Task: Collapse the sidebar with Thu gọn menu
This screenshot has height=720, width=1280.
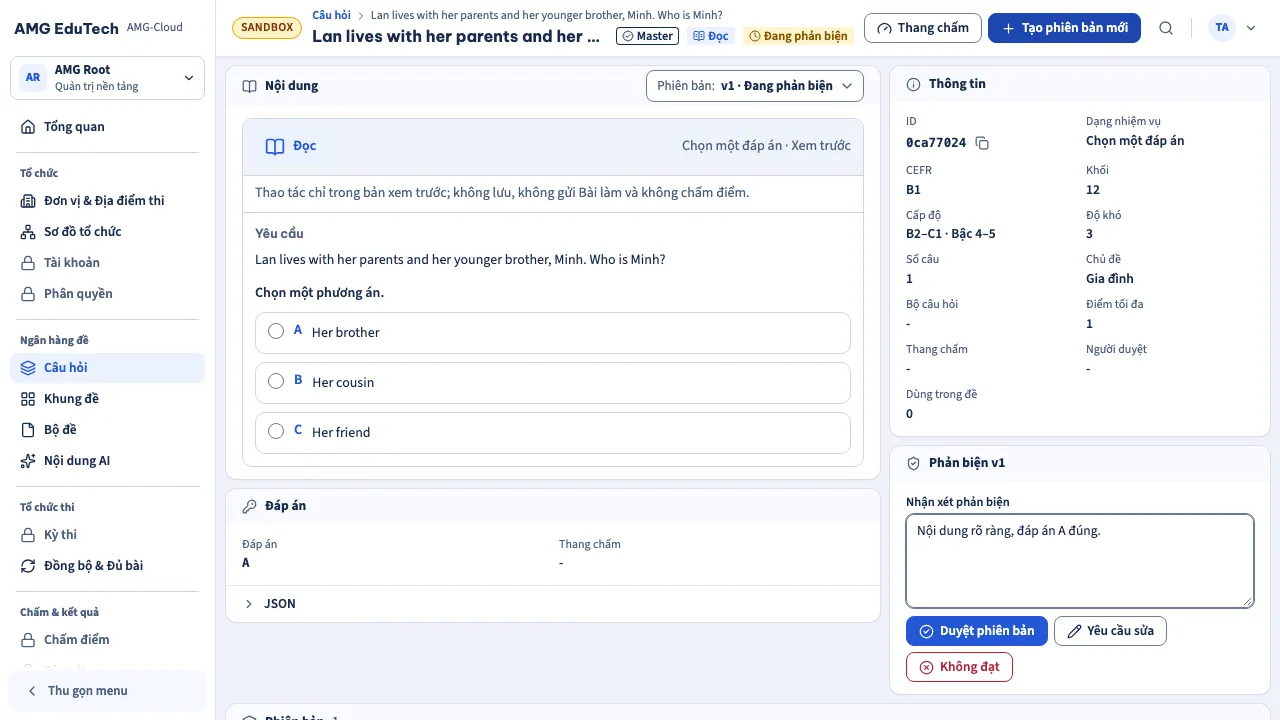Action: point(107,691)
